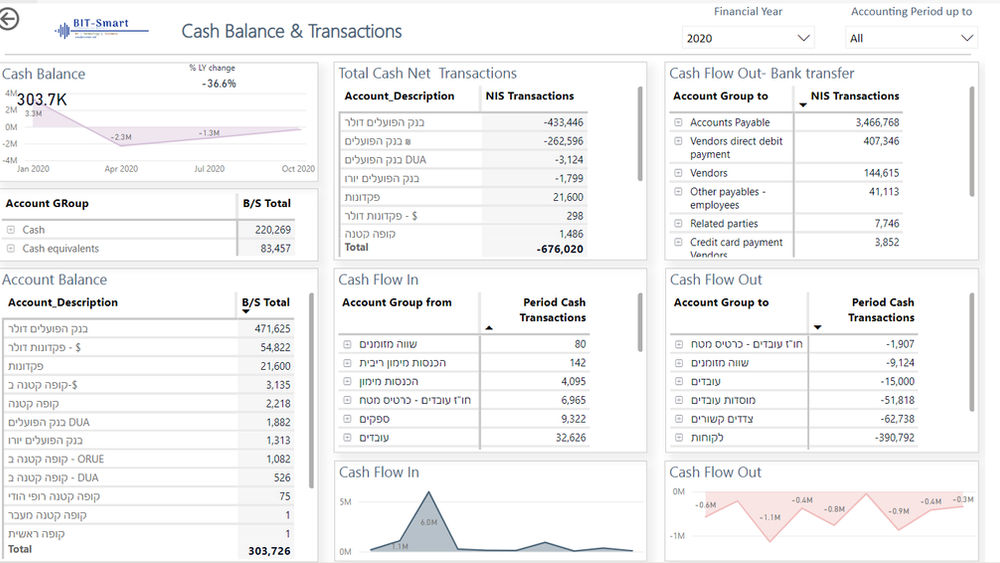Expand the row with -1,907 in Cash Flow Out
Screen dimensions: 1000x563
679,344
